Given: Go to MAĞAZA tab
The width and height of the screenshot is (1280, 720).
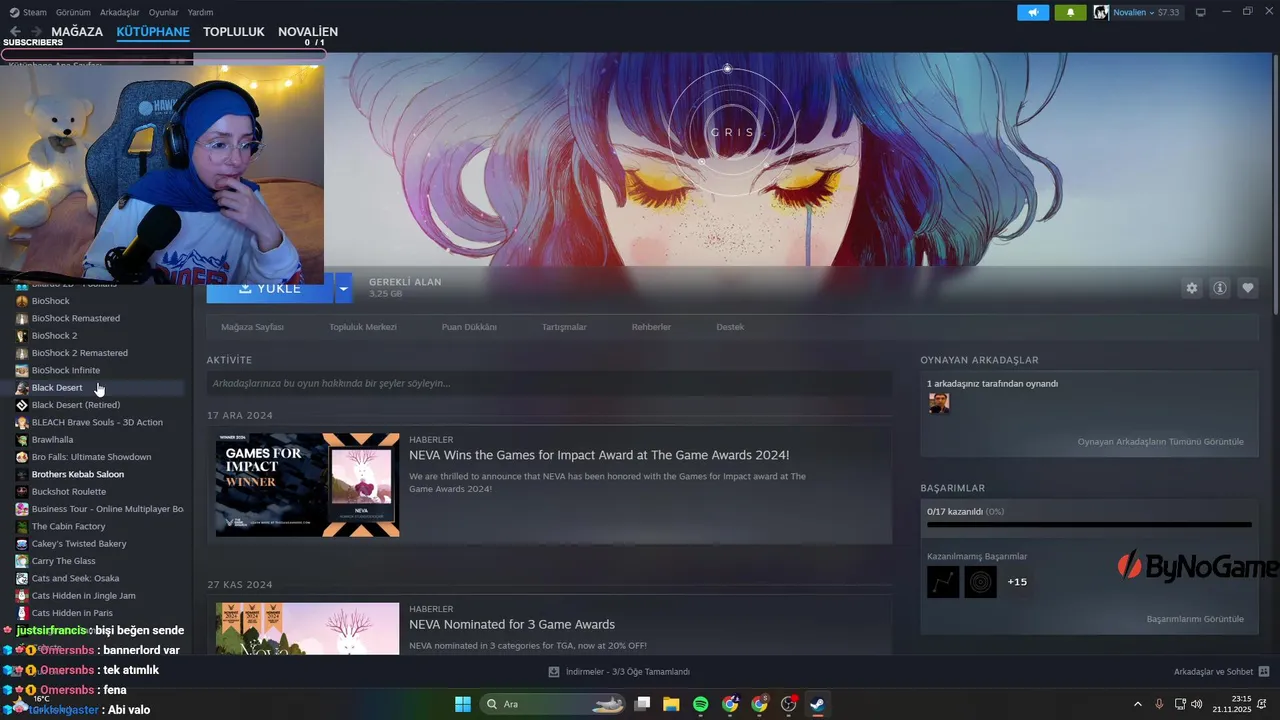Looking at the screenshot, I should pyautogui.click(x=77, y=32).
